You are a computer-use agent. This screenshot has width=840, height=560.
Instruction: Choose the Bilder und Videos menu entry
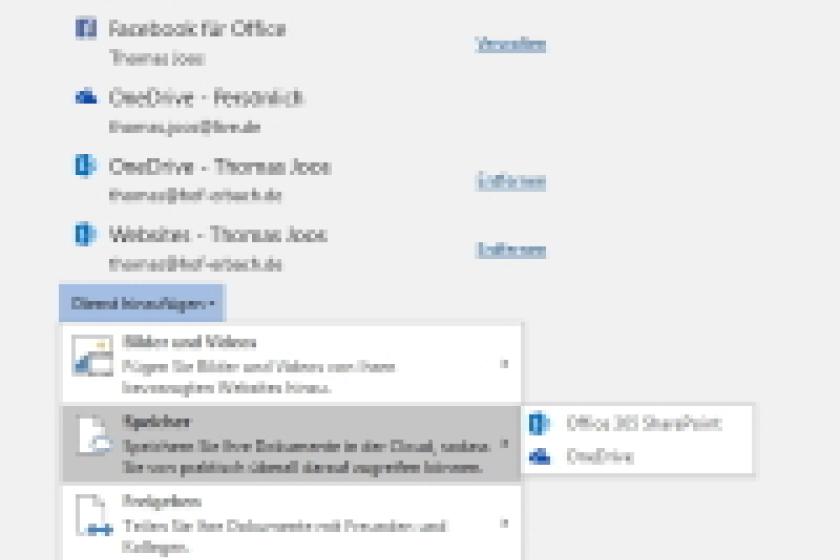click(x=291, y=364)
